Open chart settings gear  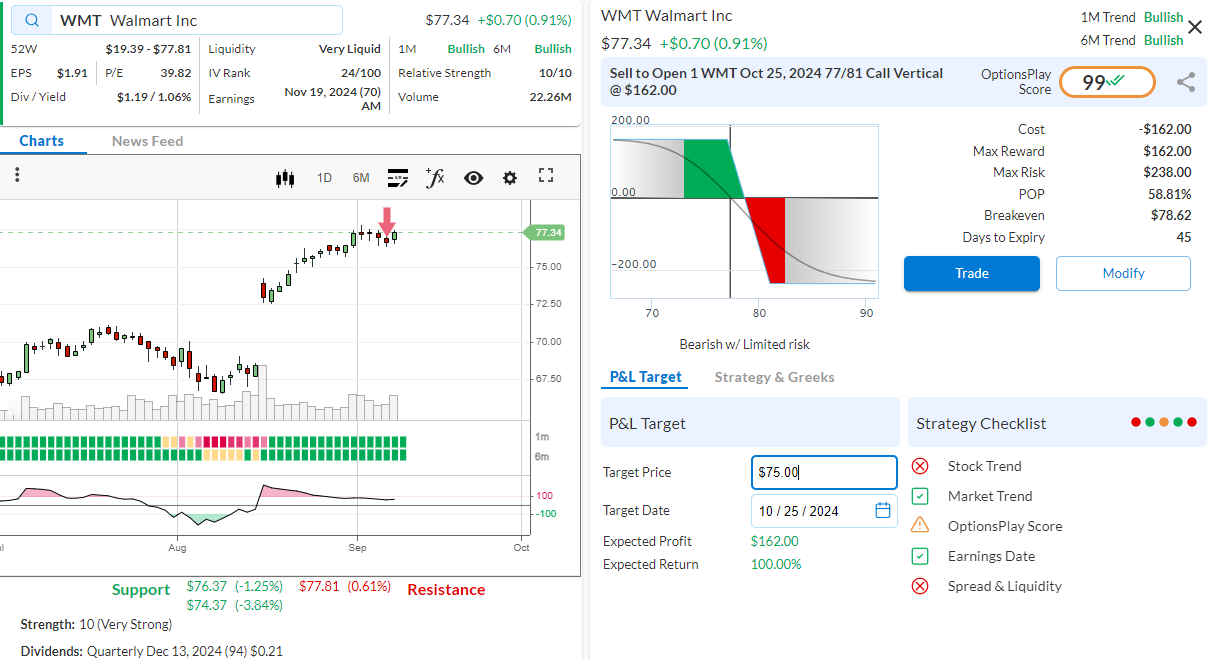point(510,178)
